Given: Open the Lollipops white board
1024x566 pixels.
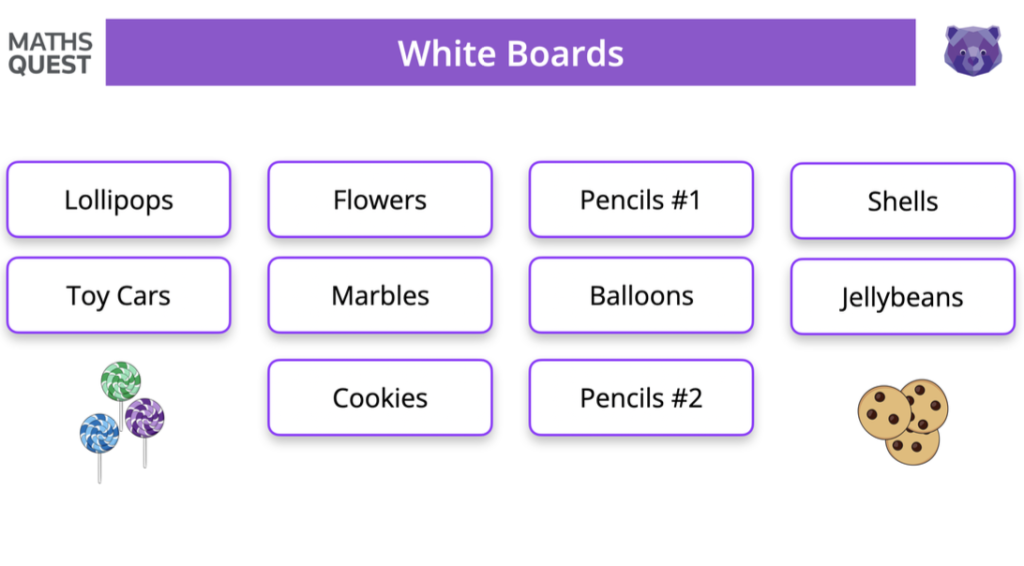Looking at the screenshot, I should (x=119, y=200).
